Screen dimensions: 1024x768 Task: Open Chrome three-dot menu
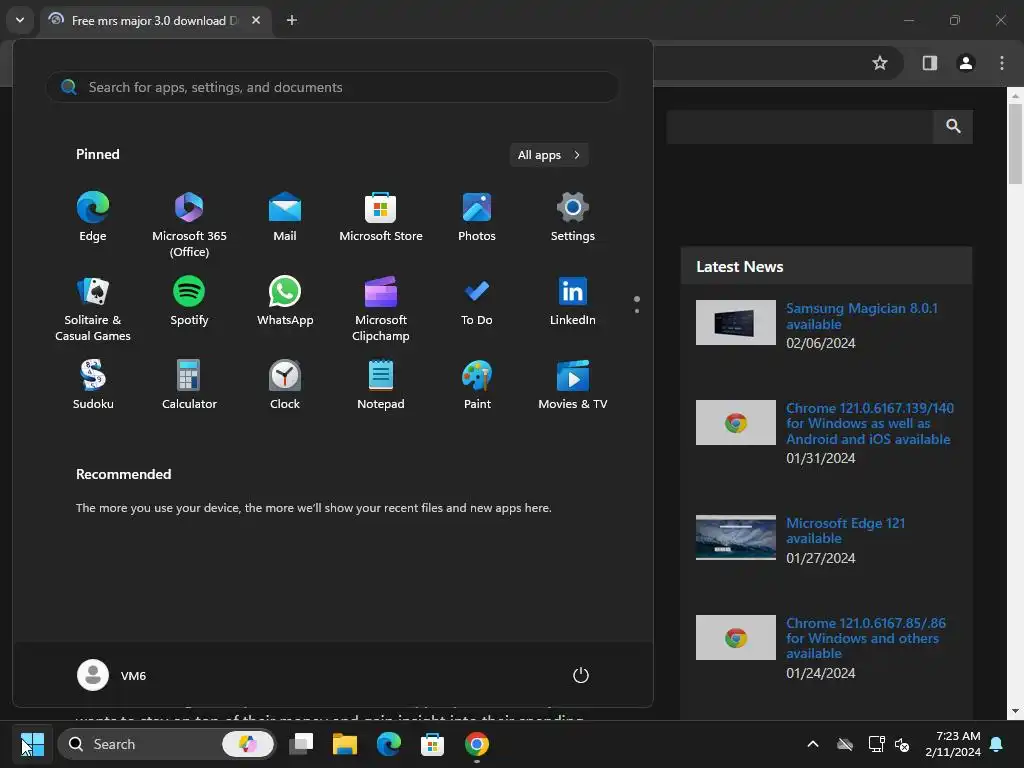point(1002,63)
